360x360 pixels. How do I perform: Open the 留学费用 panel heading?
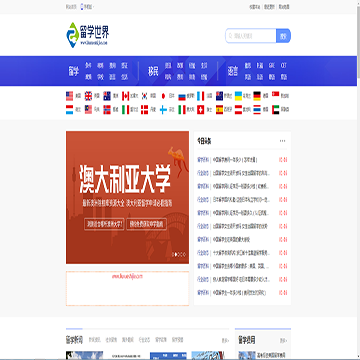pos(247,340)
